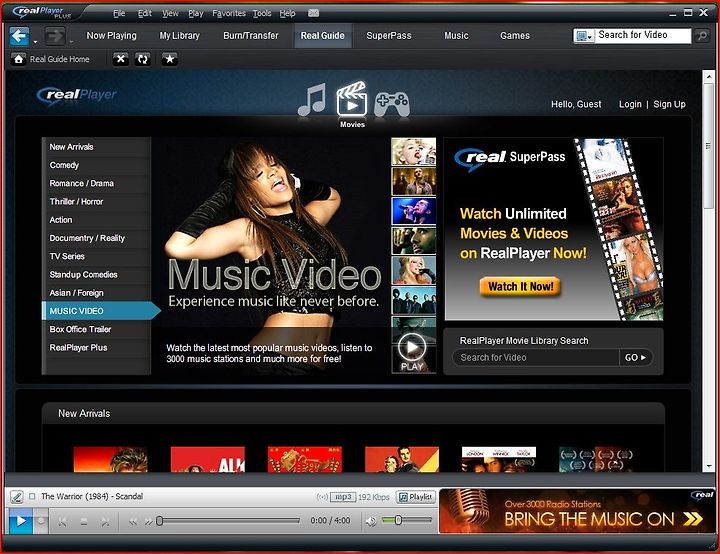Image resolution: width=720 pixels, height=554 pixels.
Task: Open the Favorites menu
Action: point(229,13)
